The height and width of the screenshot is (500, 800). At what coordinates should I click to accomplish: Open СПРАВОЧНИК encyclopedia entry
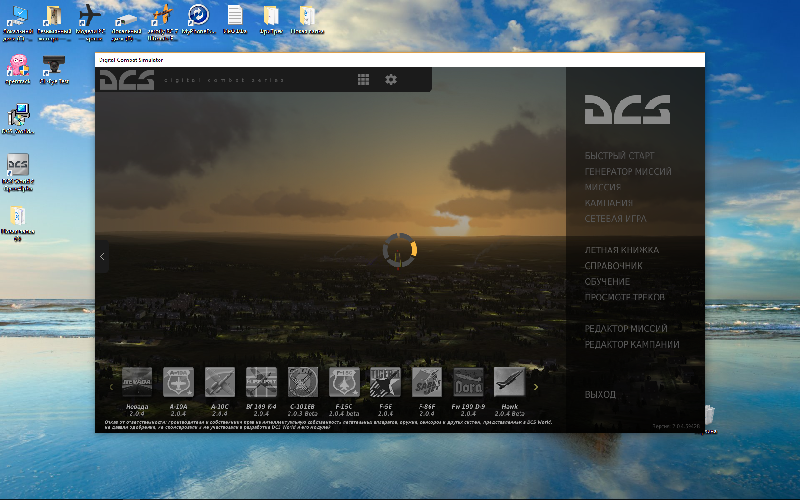613,265
